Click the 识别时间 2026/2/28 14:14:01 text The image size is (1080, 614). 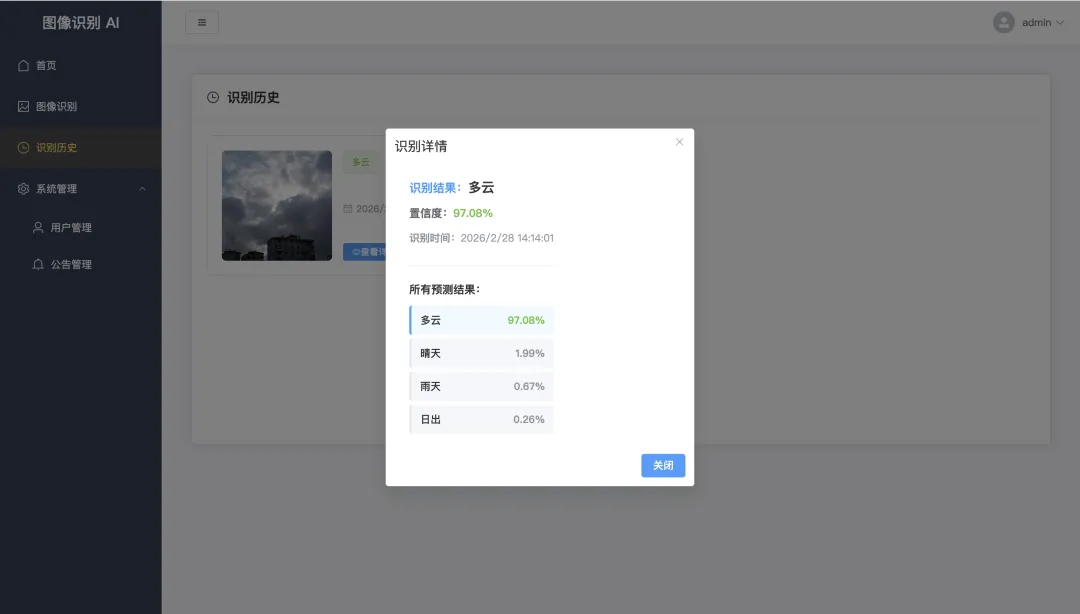[481, 238]
